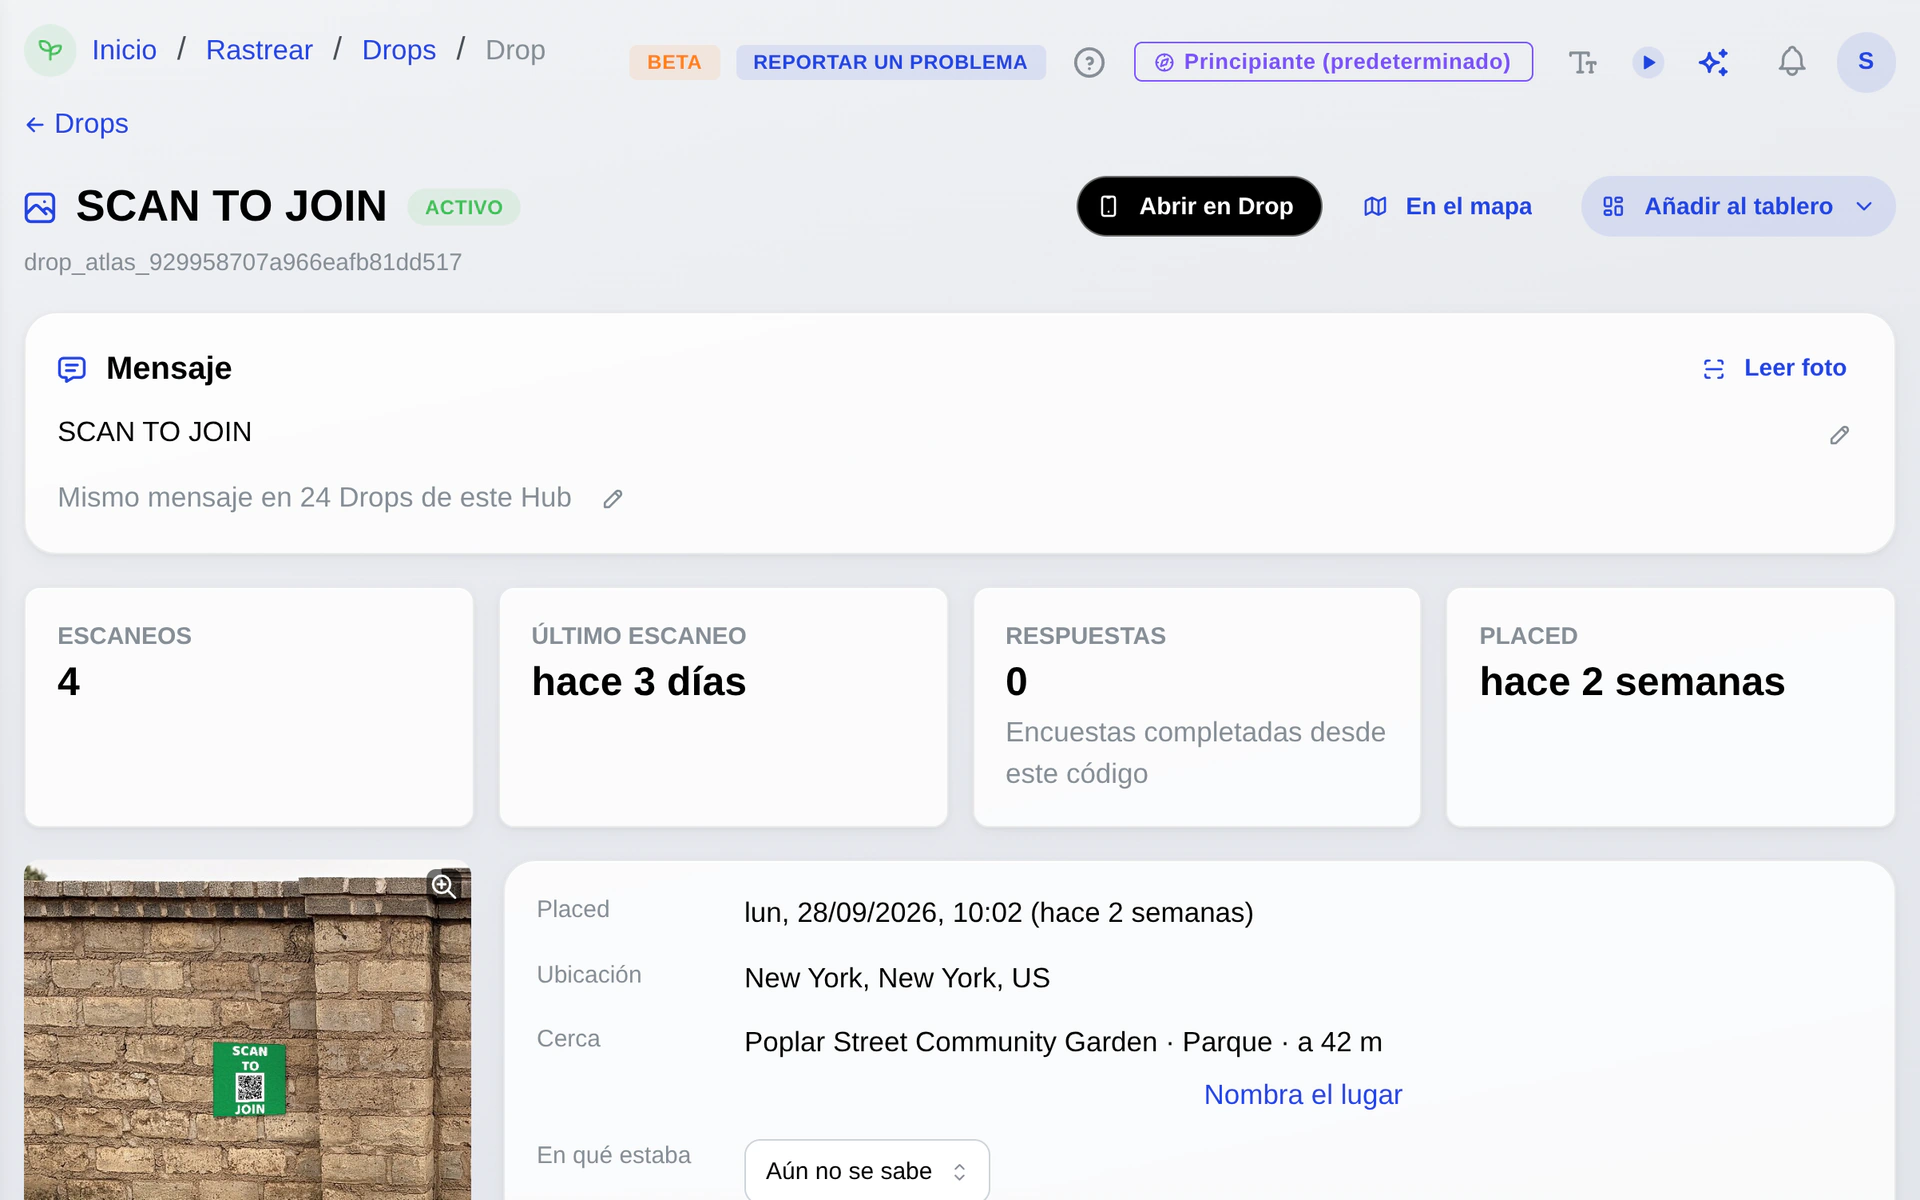
Task: Open notifications bell
Action: coord(1792,62)
